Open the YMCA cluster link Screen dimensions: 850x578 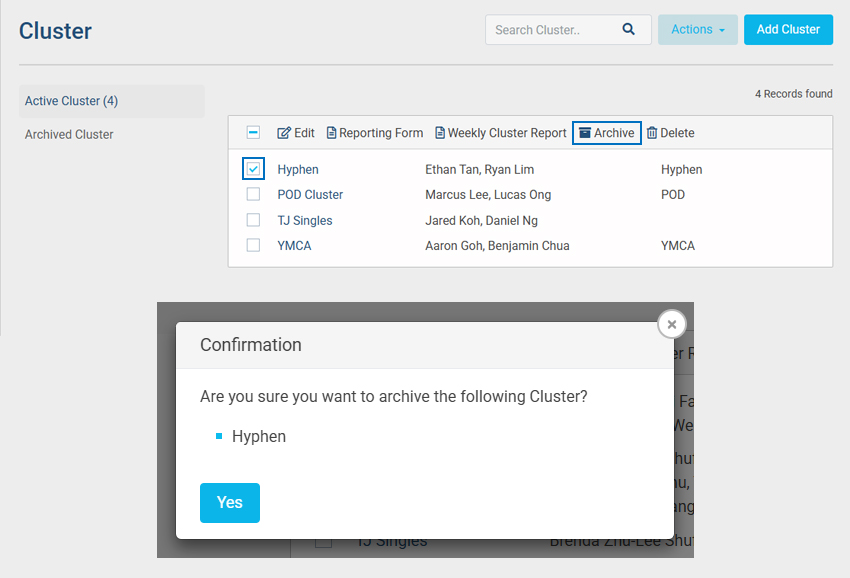coord(294,246)
